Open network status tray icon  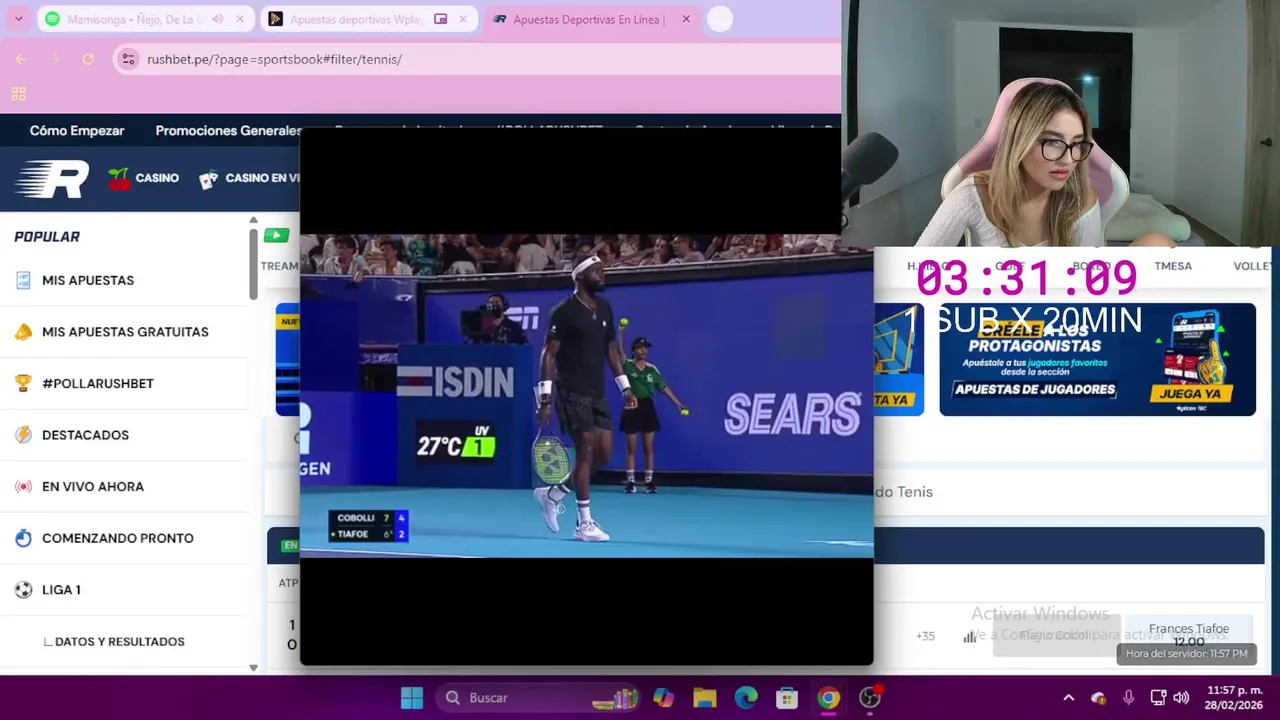point(1158,698)
